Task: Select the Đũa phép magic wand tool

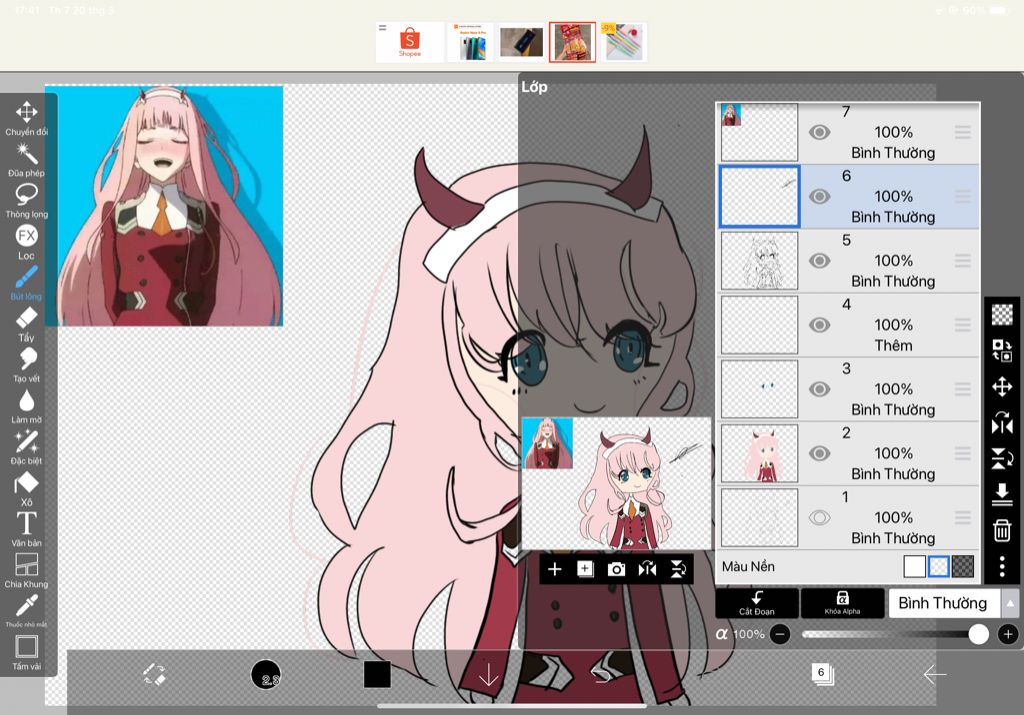Action: [x=26, y=160]
